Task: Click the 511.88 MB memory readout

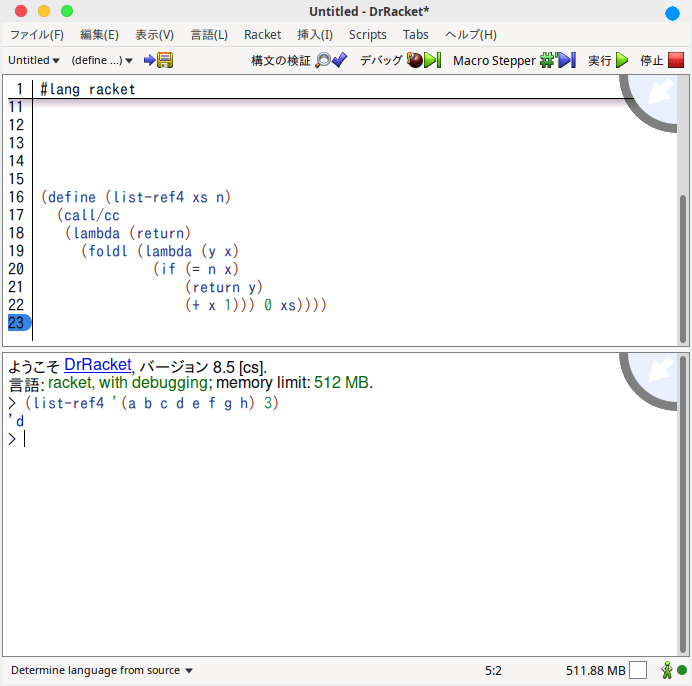Action: (x=595, y=670)
